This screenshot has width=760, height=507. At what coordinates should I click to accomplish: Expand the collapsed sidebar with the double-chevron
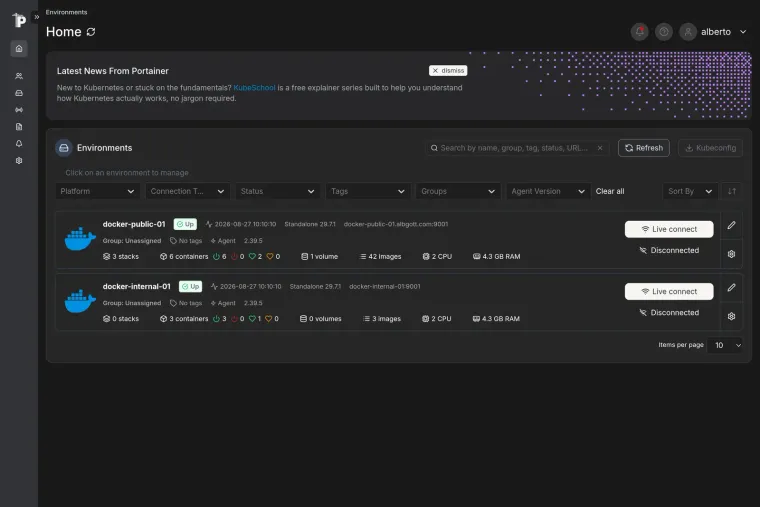[x=36, y=17]
